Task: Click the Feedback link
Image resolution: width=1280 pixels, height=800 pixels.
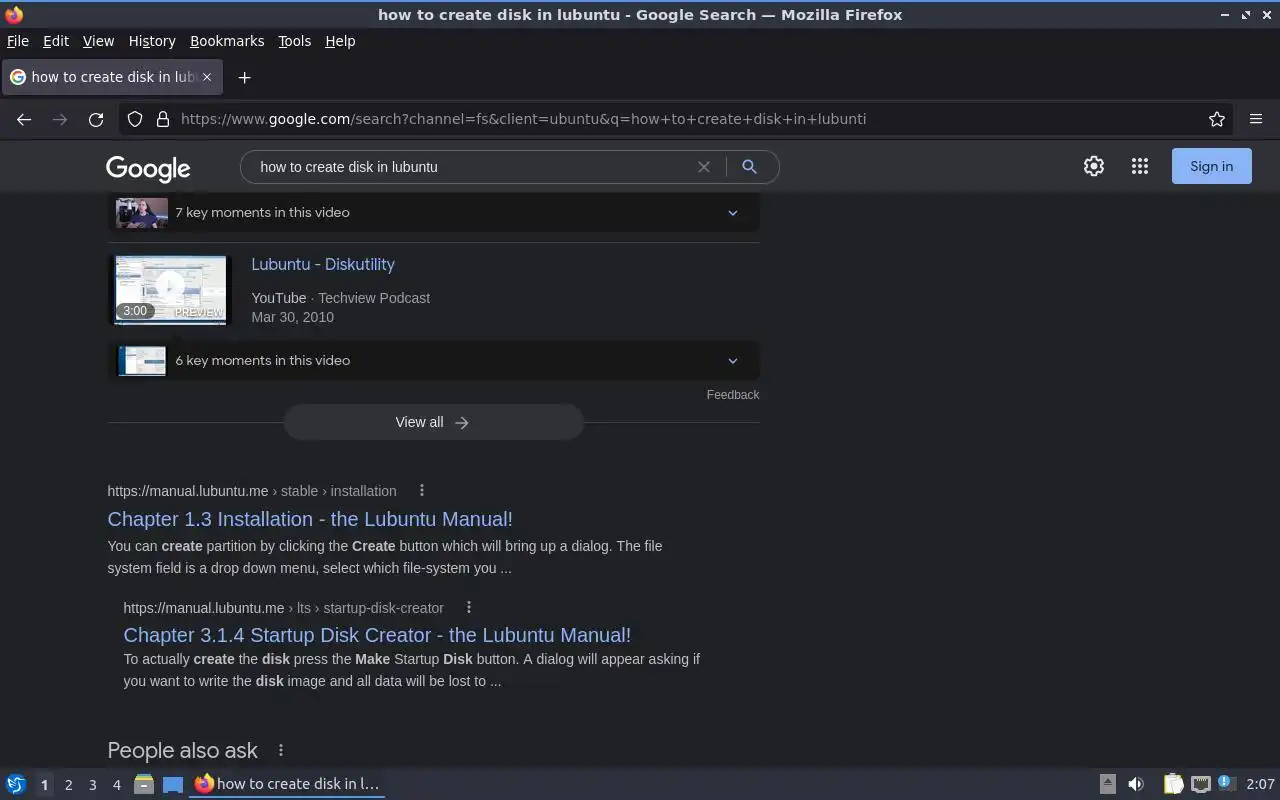Action: 733,395
